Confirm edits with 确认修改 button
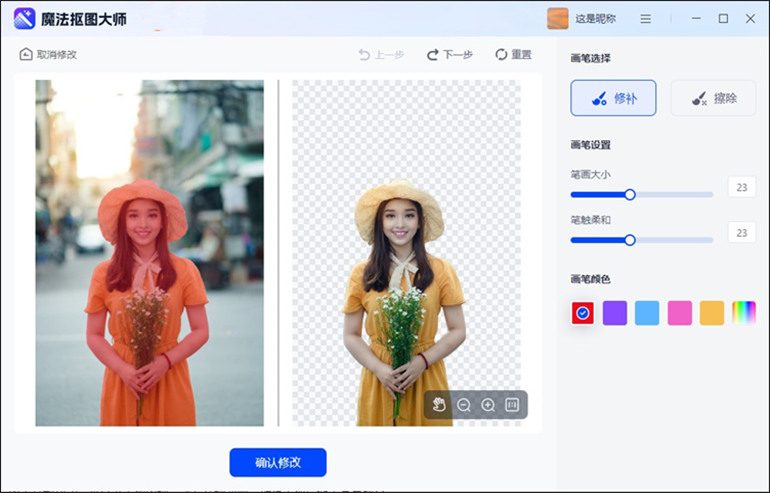Viewport: 770px width, 493px height. (x=278, y=462)
